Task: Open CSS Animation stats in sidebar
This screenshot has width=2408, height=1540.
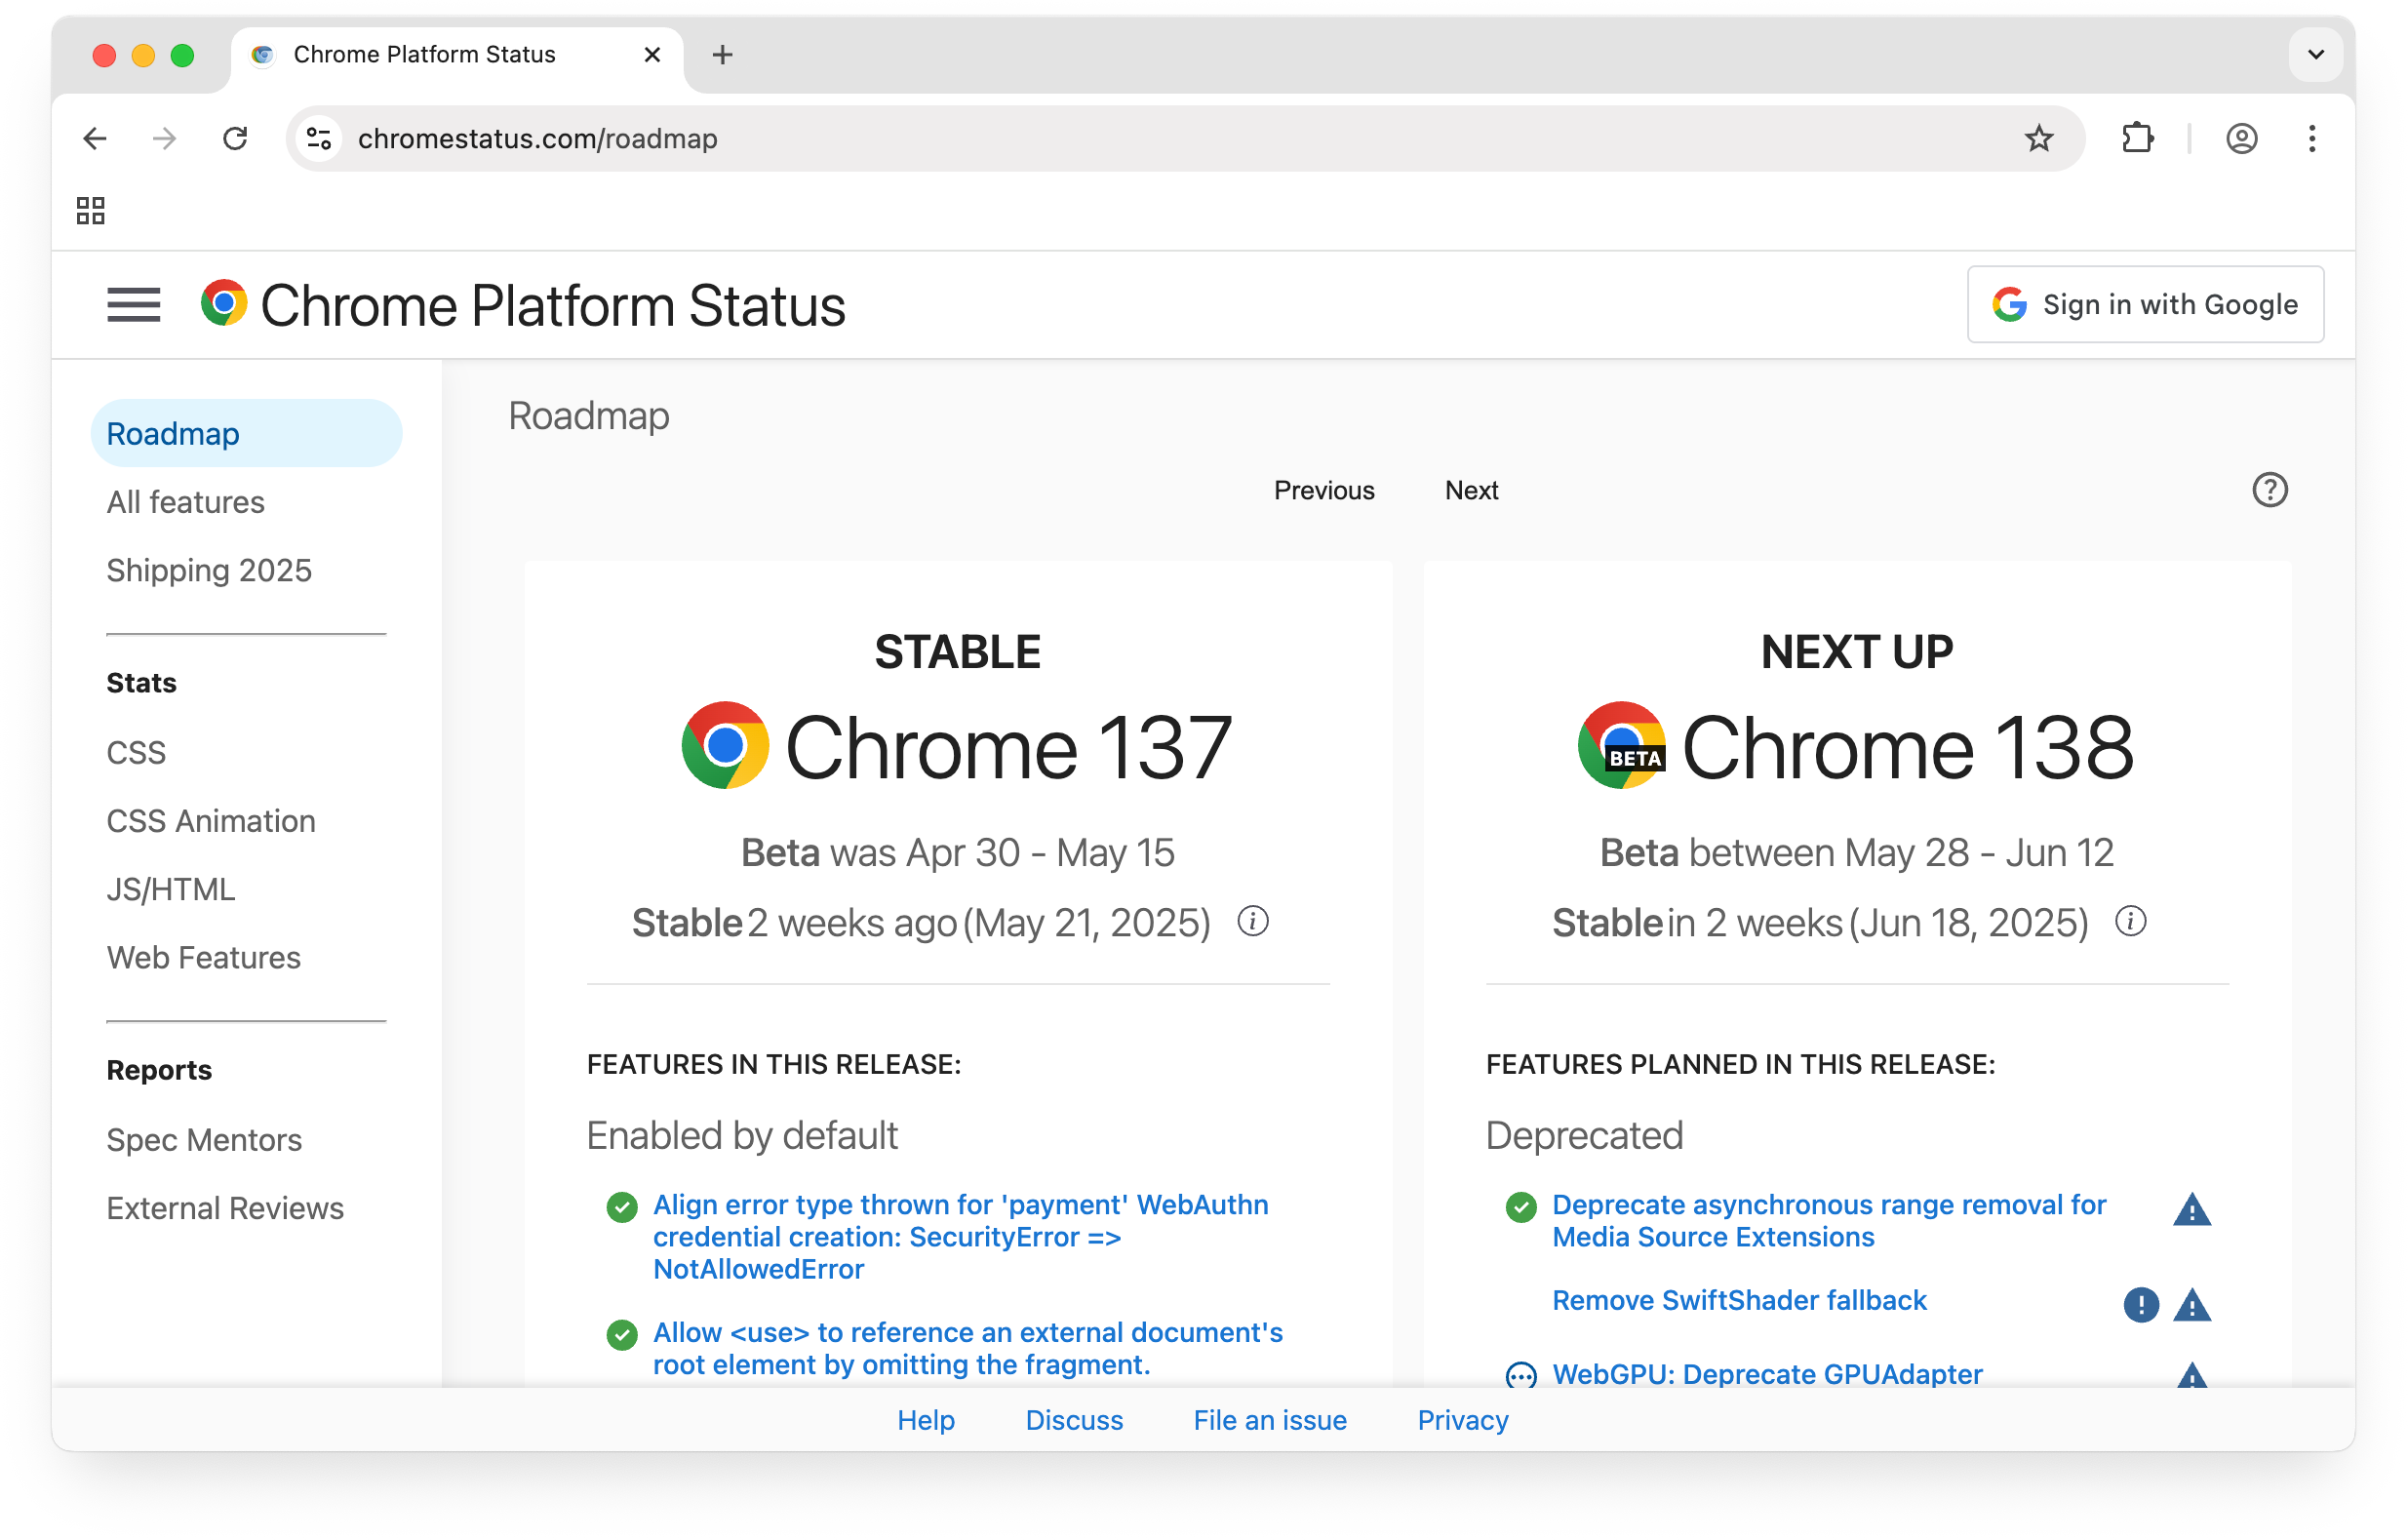Action: pyautogui.click(x=211, y=821)
